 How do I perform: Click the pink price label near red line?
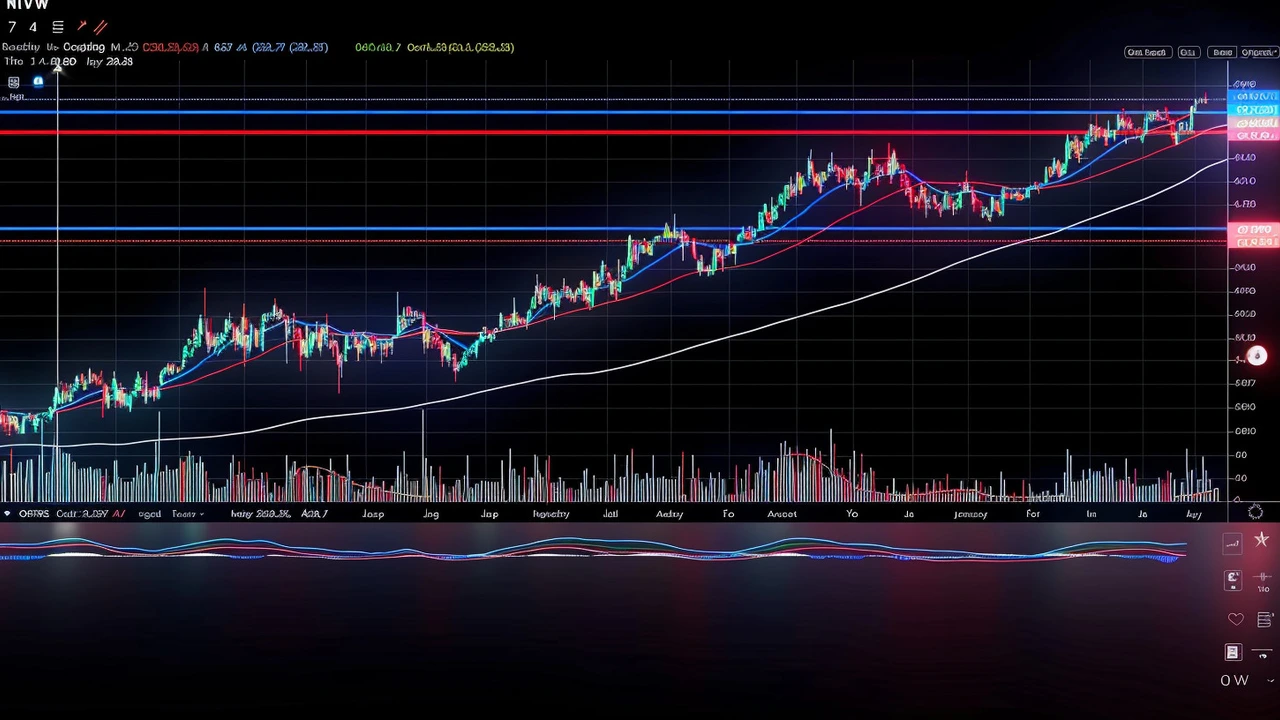1255,134
